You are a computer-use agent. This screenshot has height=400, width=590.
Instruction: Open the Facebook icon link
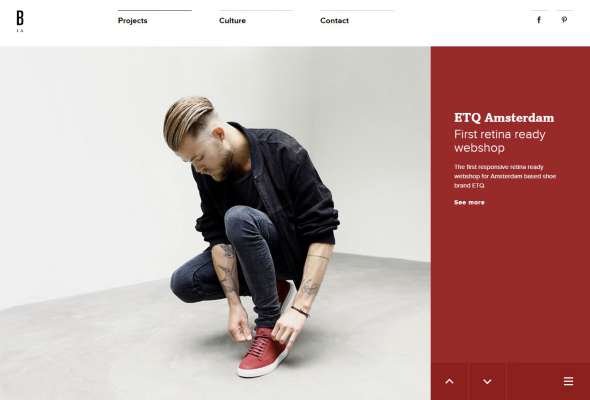point(539,20)
